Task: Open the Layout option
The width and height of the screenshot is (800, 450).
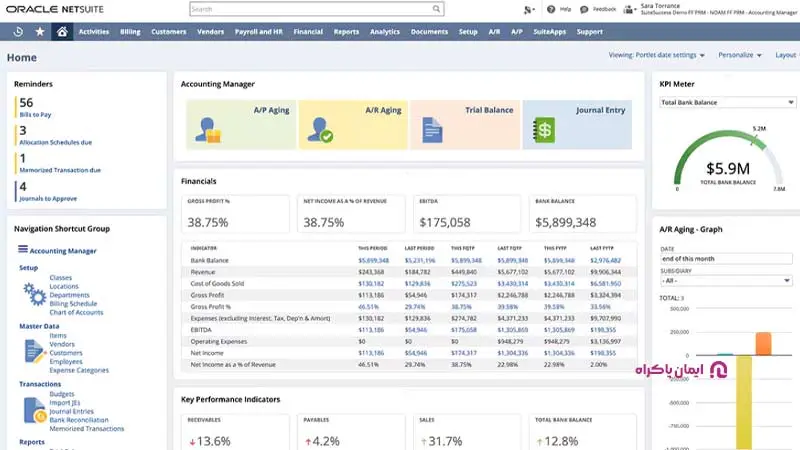Action: click(x=786, y=55)
